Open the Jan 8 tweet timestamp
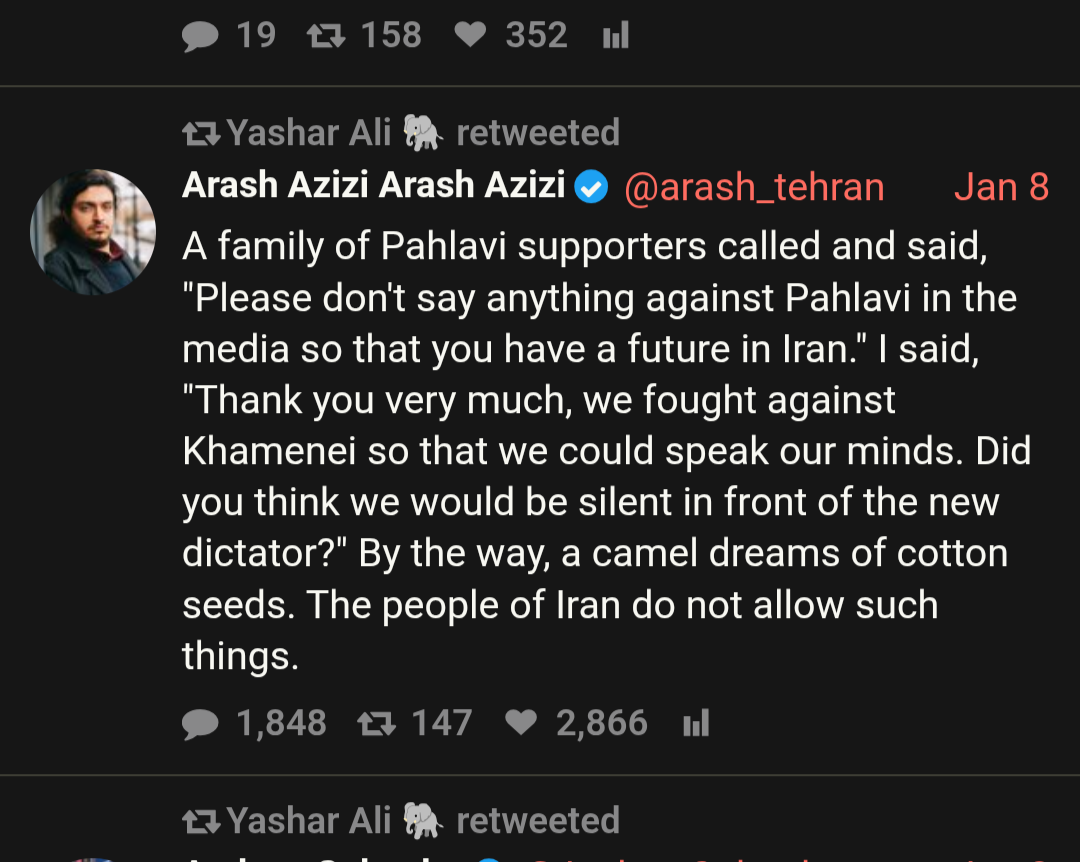Screen dimensions: 1080x862 [1001, 187]
